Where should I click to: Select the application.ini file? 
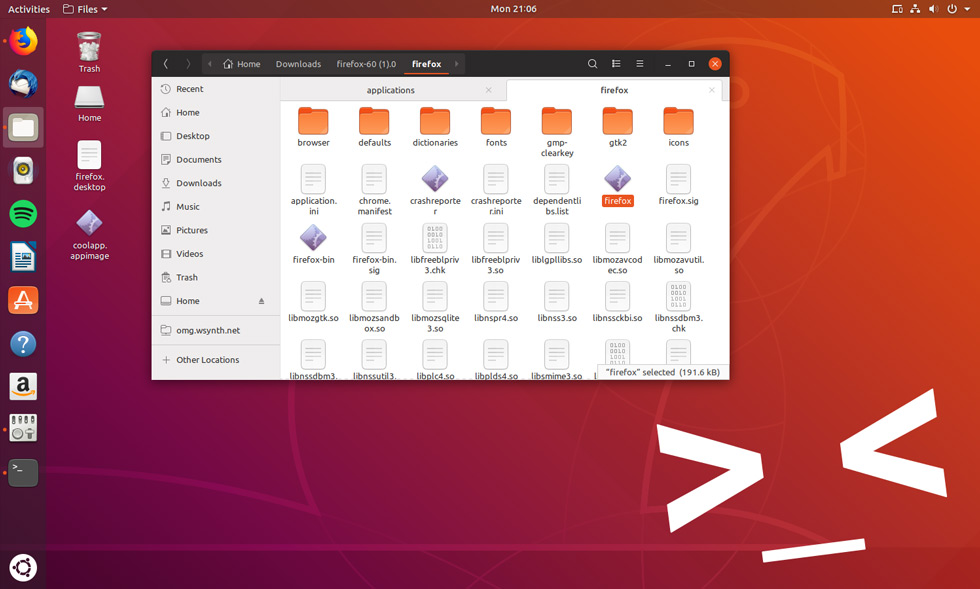[x=313, y=190]
